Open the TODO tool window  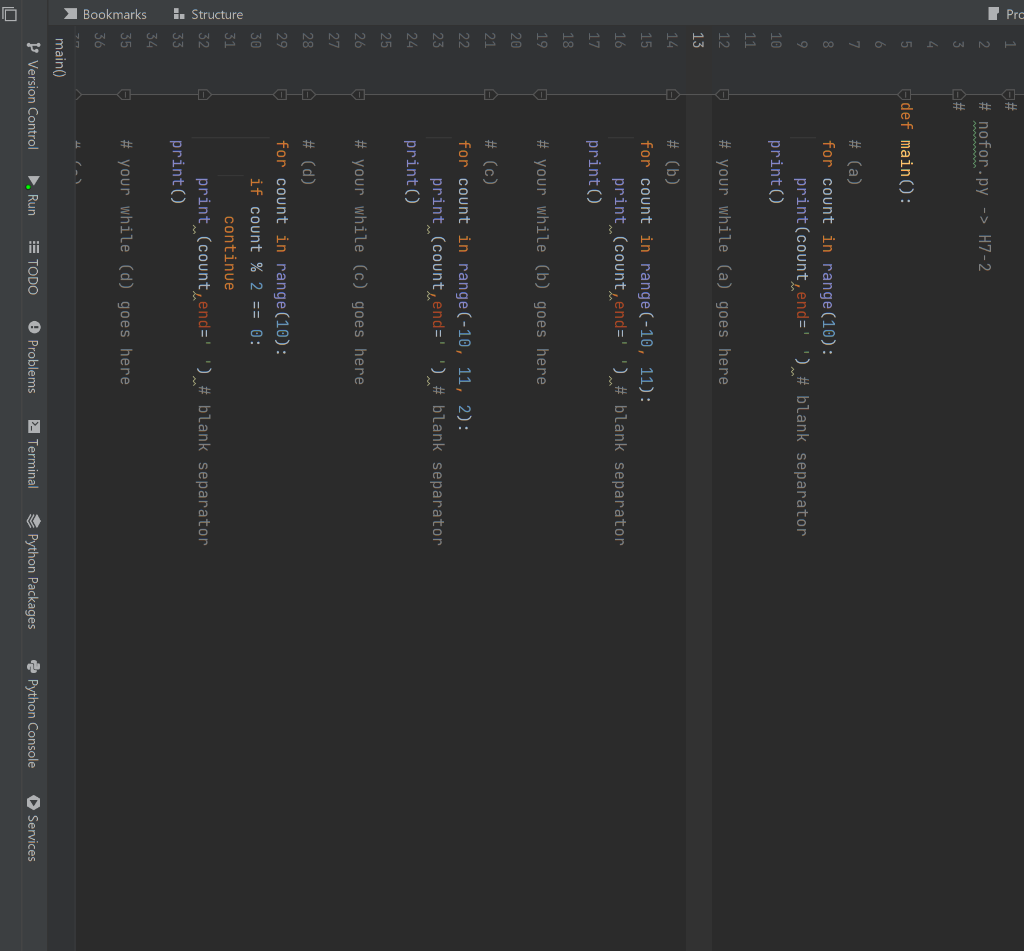tap(33, 268)
